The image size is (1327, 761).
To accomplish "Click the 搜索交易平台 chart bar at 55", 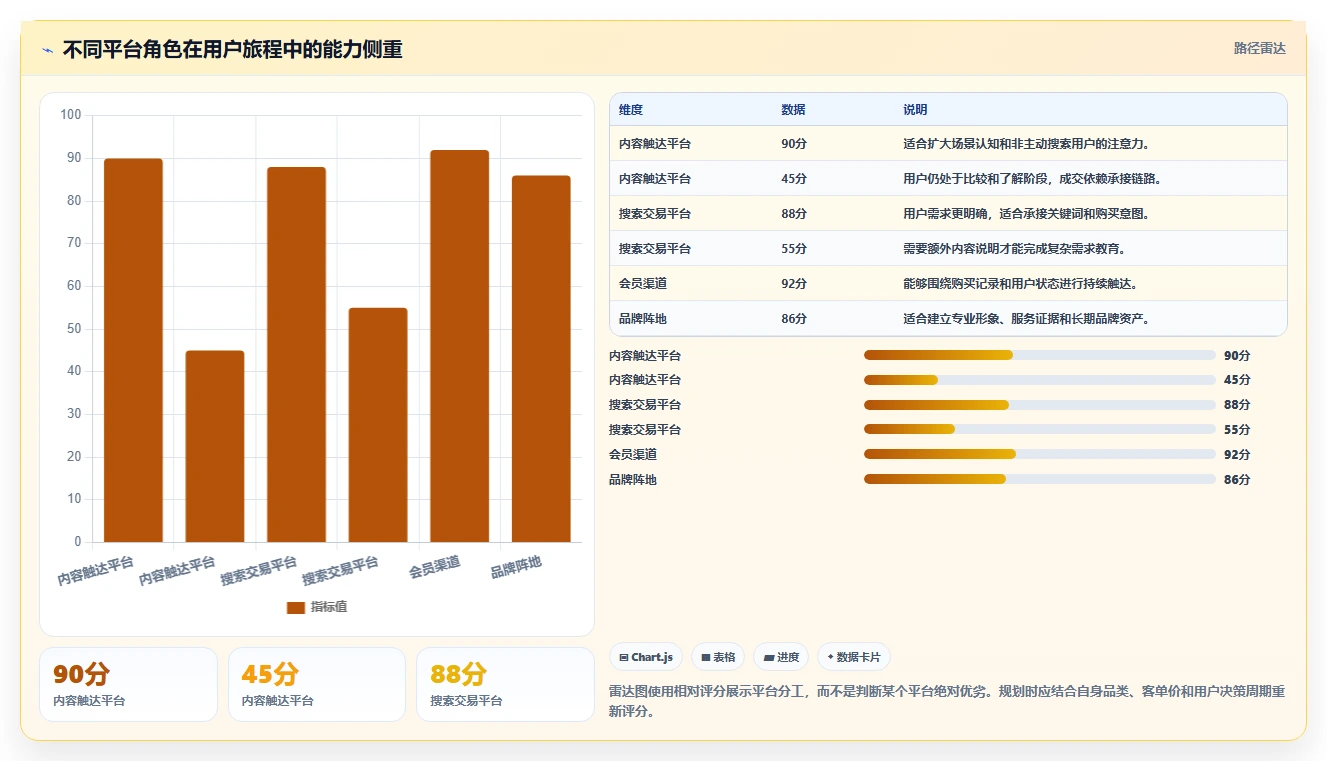I will (x=378, y=425).
